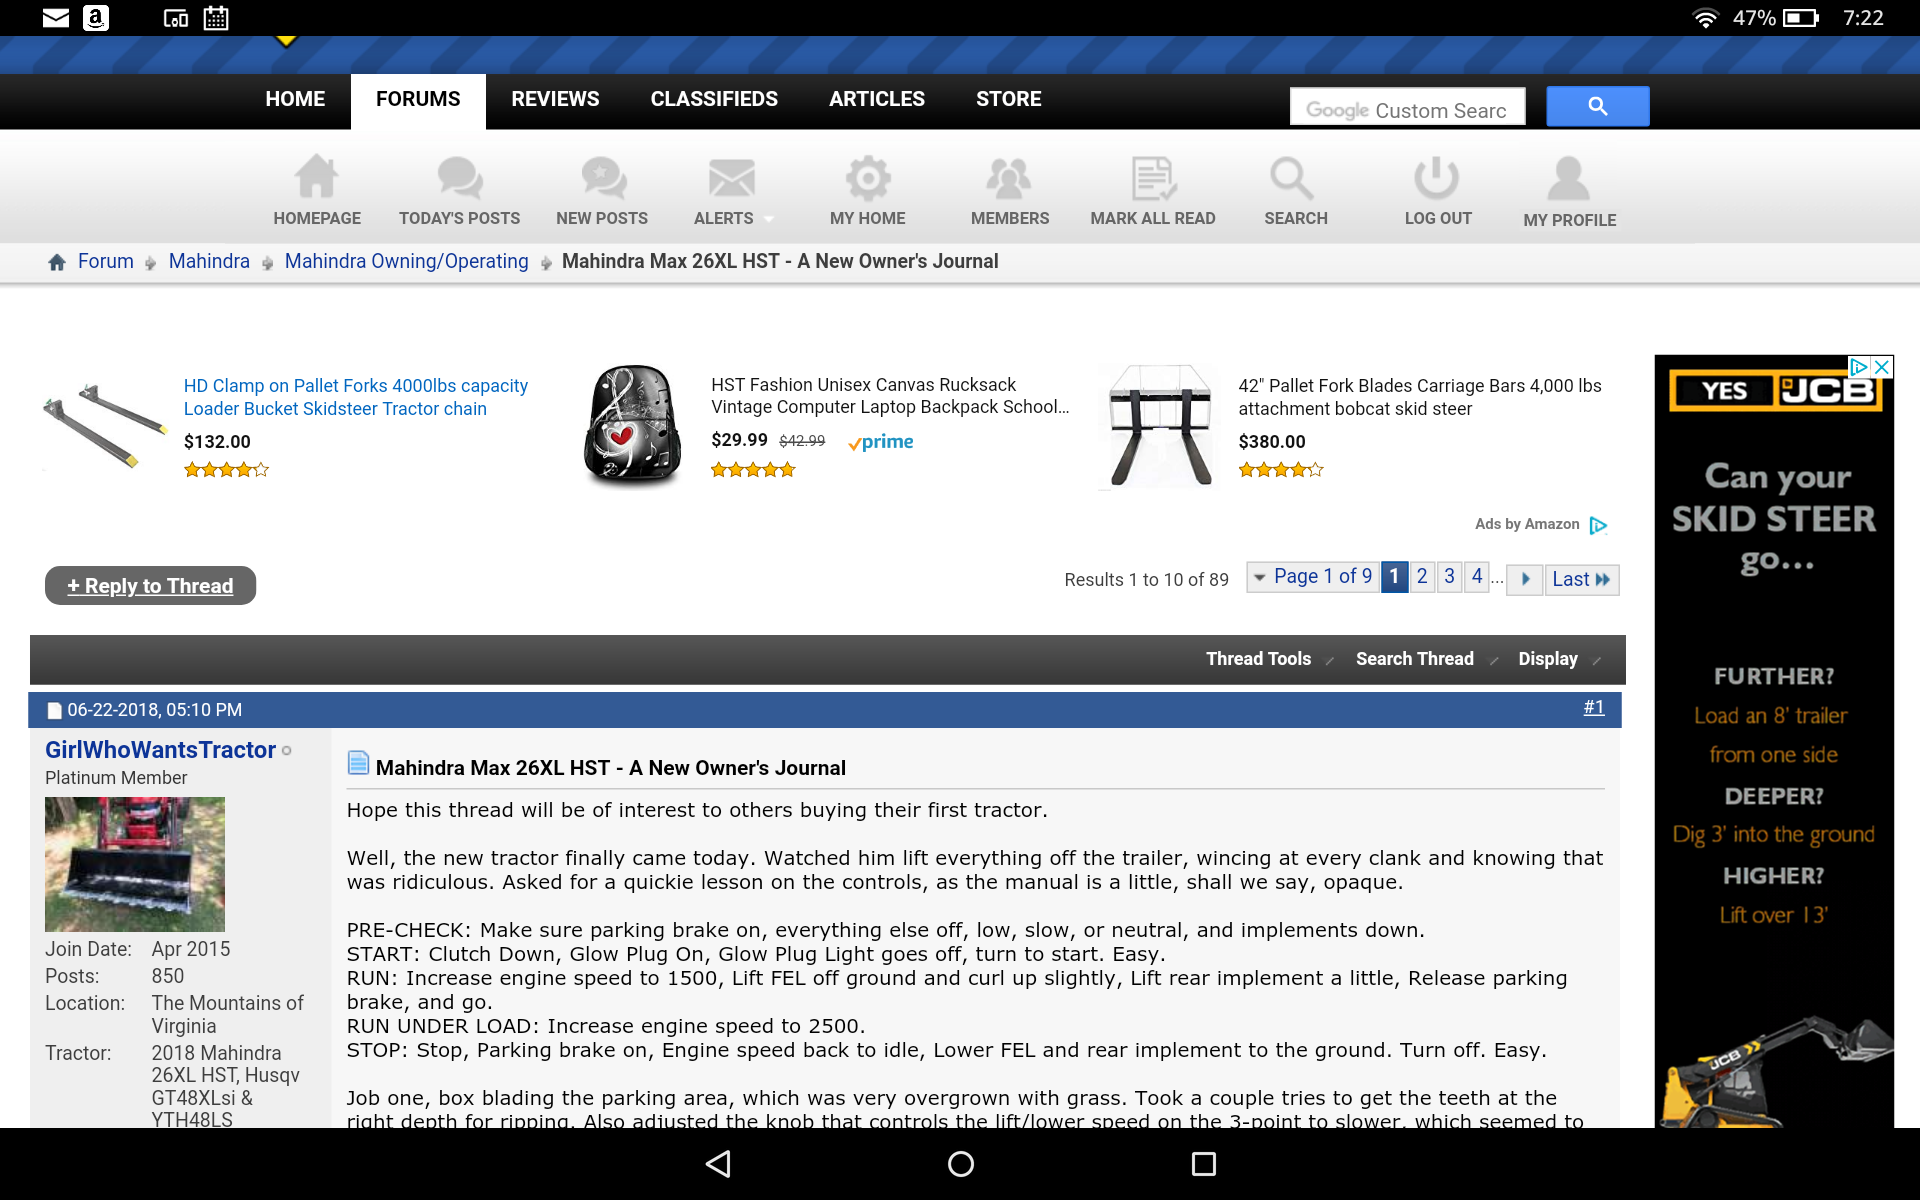Click the Reply to Thread button
1920x1200 pixels.
tap(150, 586)
